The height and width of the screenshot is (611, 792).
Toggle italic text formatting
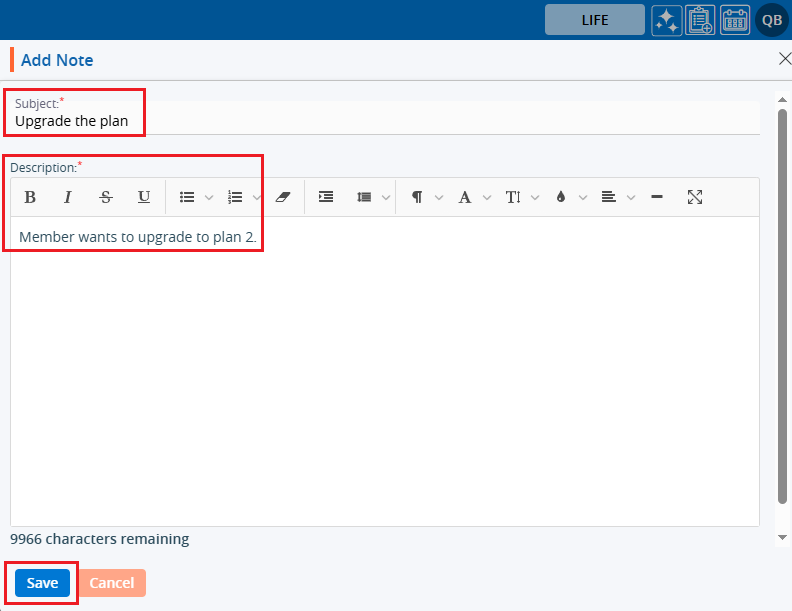[x=68, y=197]
